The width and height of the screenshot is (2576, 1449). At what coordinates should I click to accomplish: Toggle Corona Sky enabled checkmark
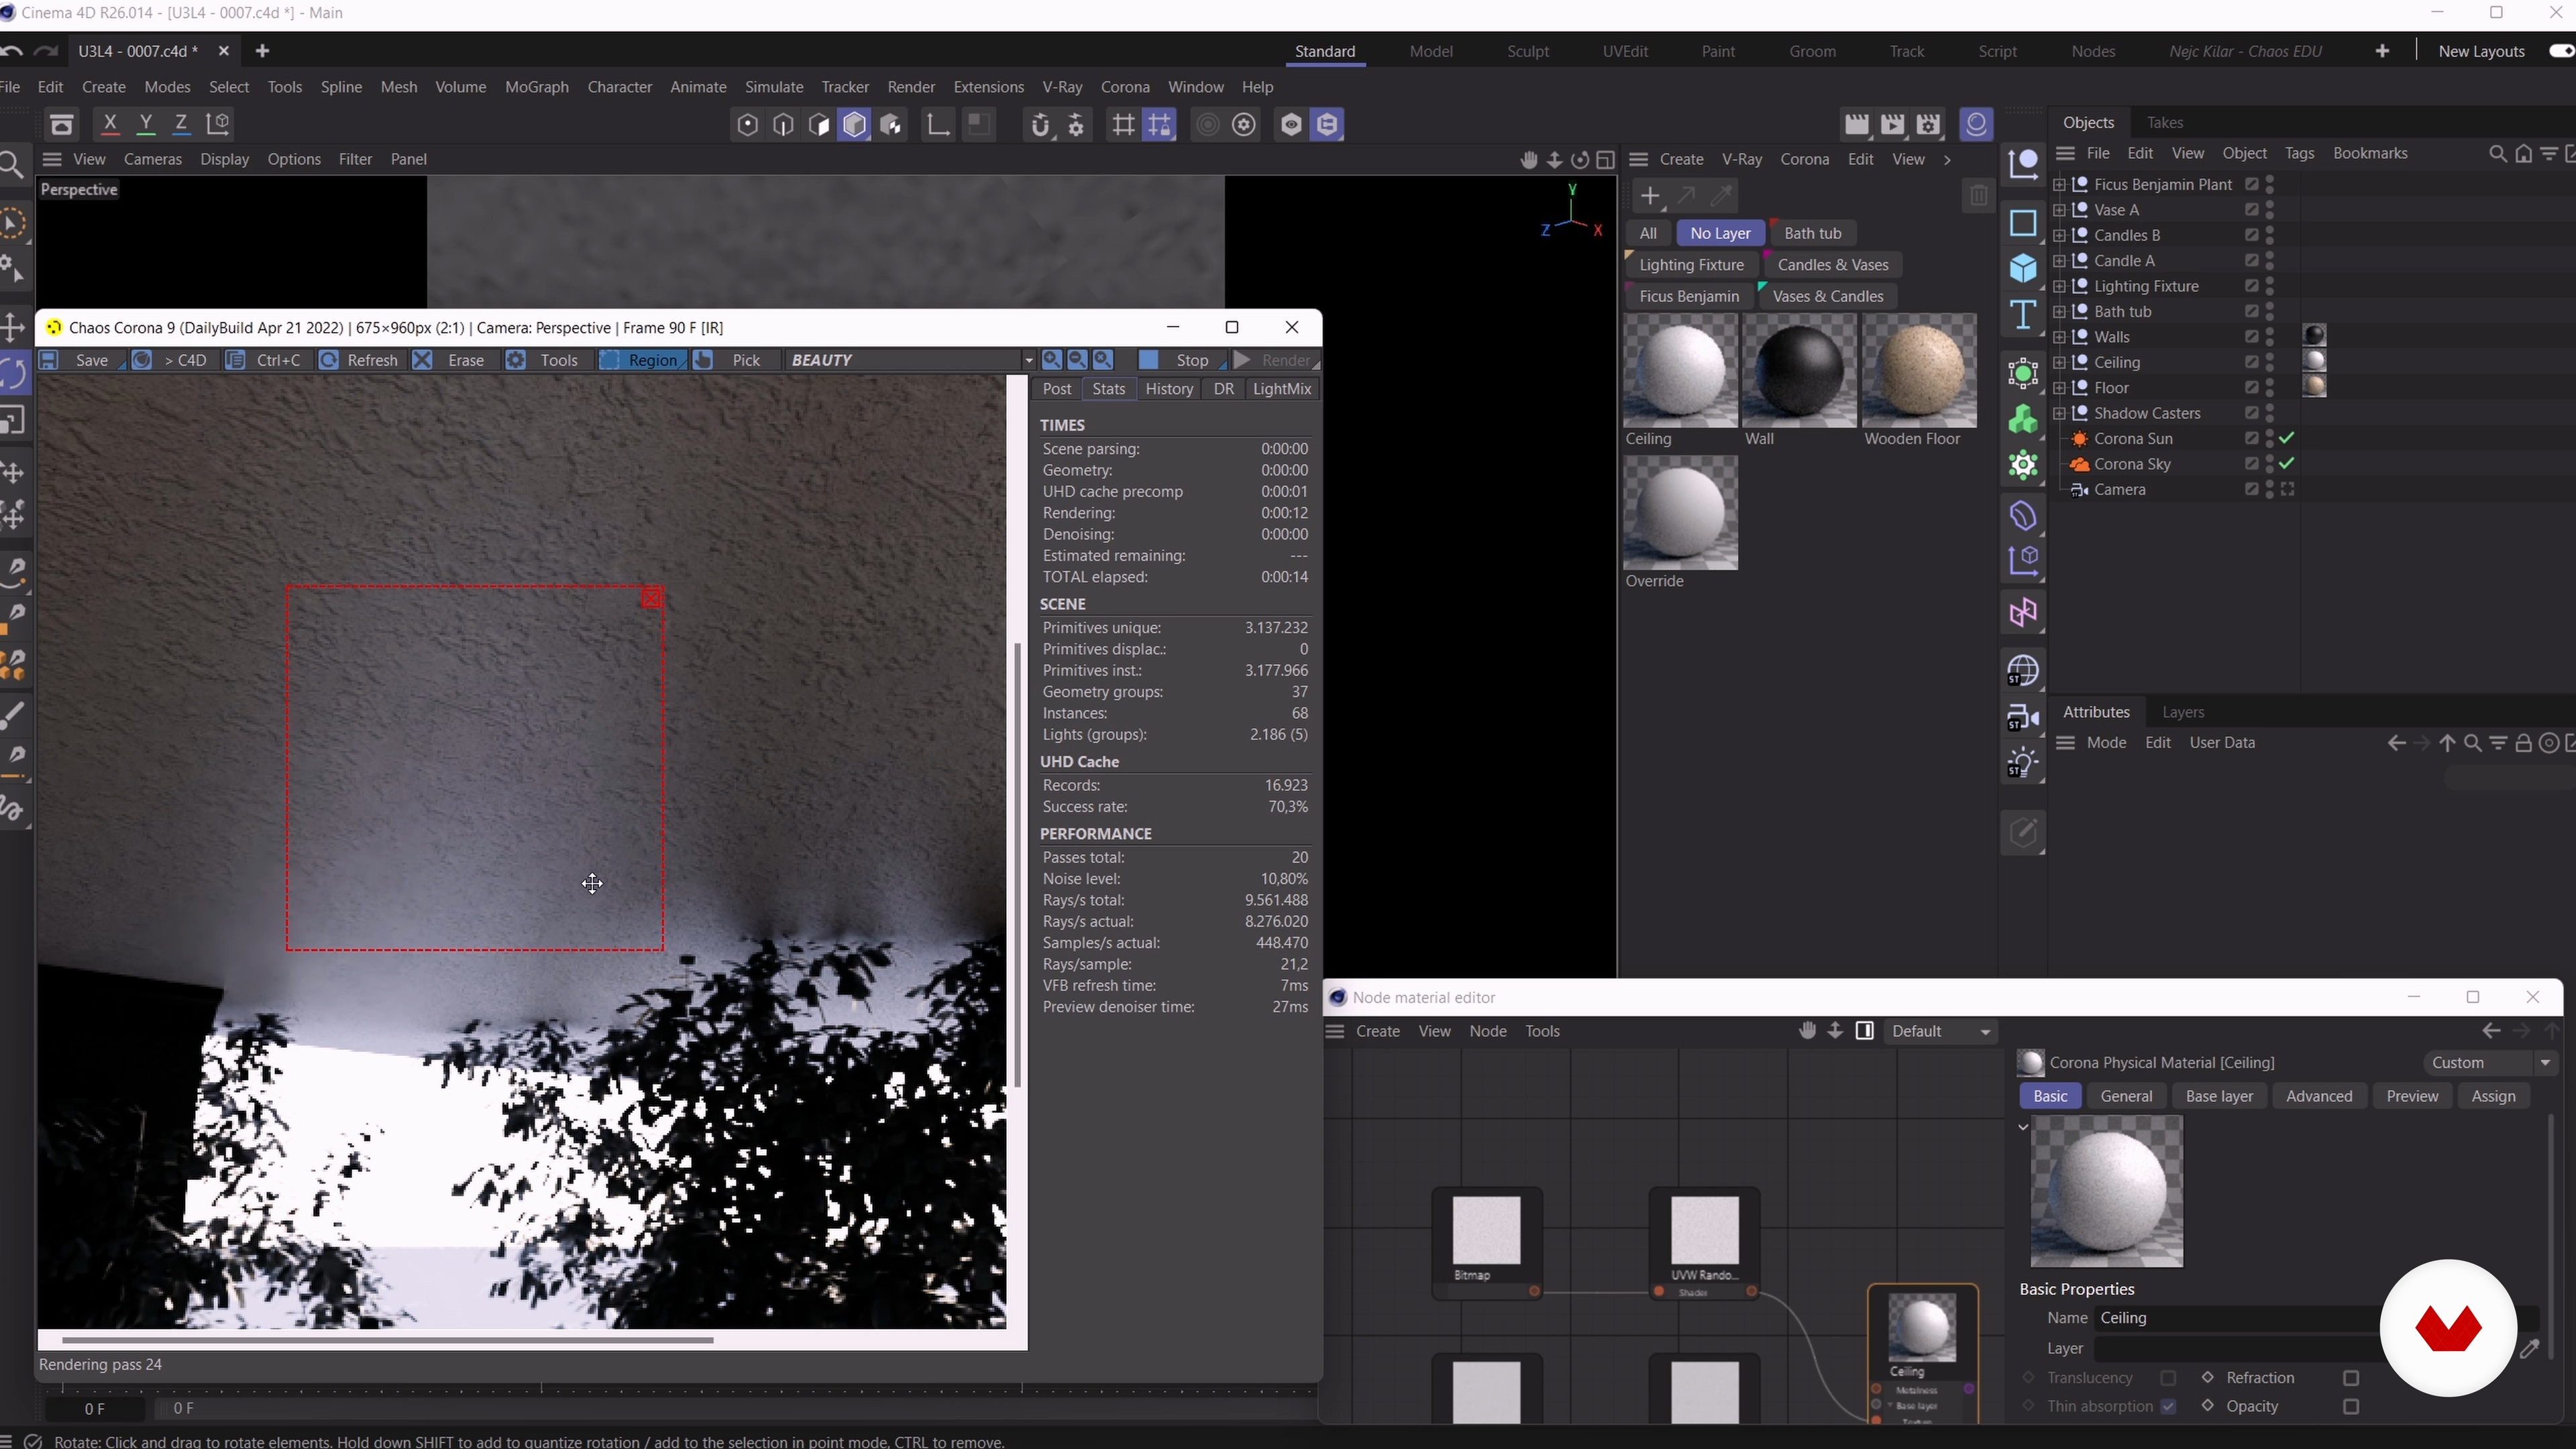(x=2287, y=464)
